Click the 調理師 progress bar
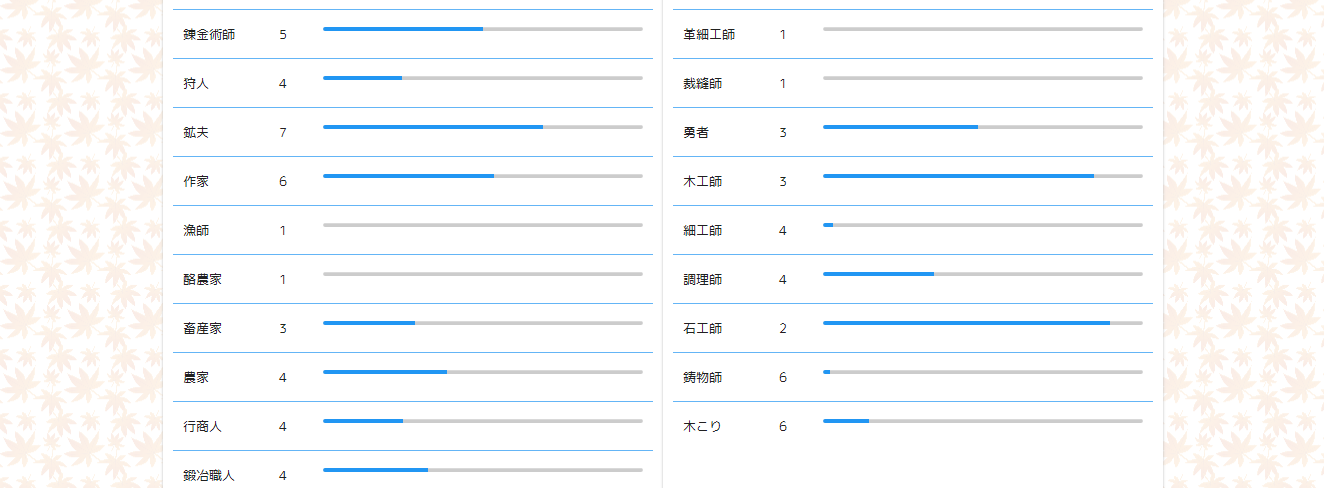 tap(983, 274)
